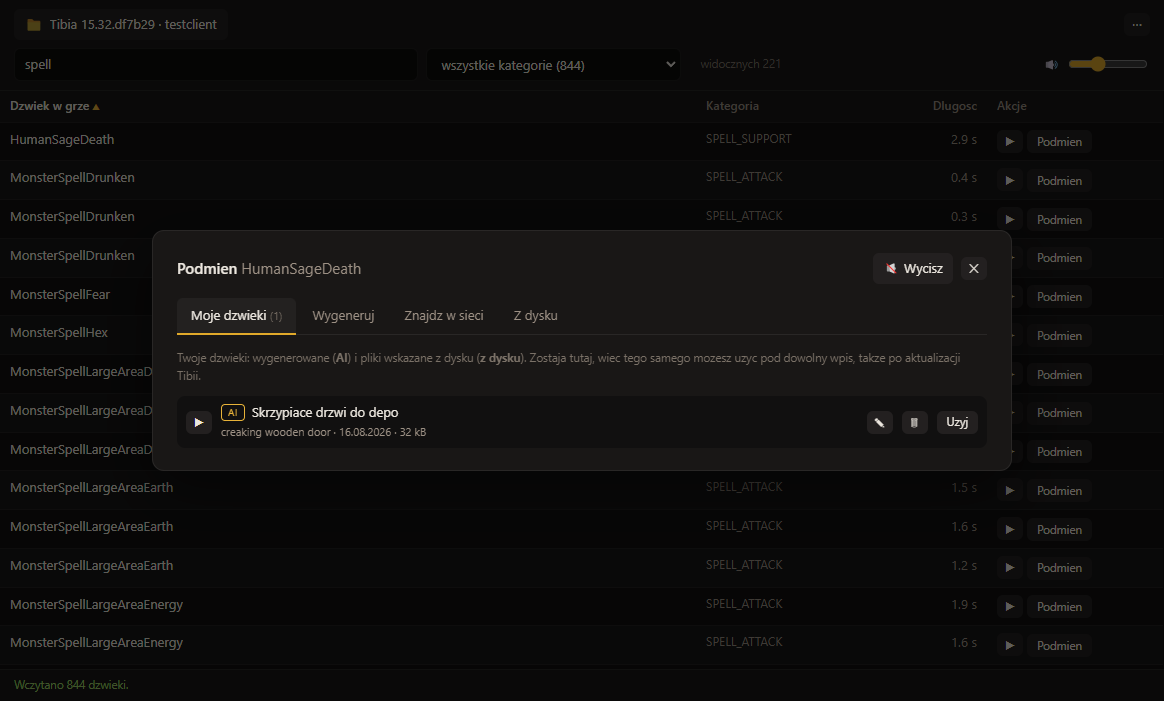Play the Skrzypiace drzwi do depo sound

coord(199,422)
